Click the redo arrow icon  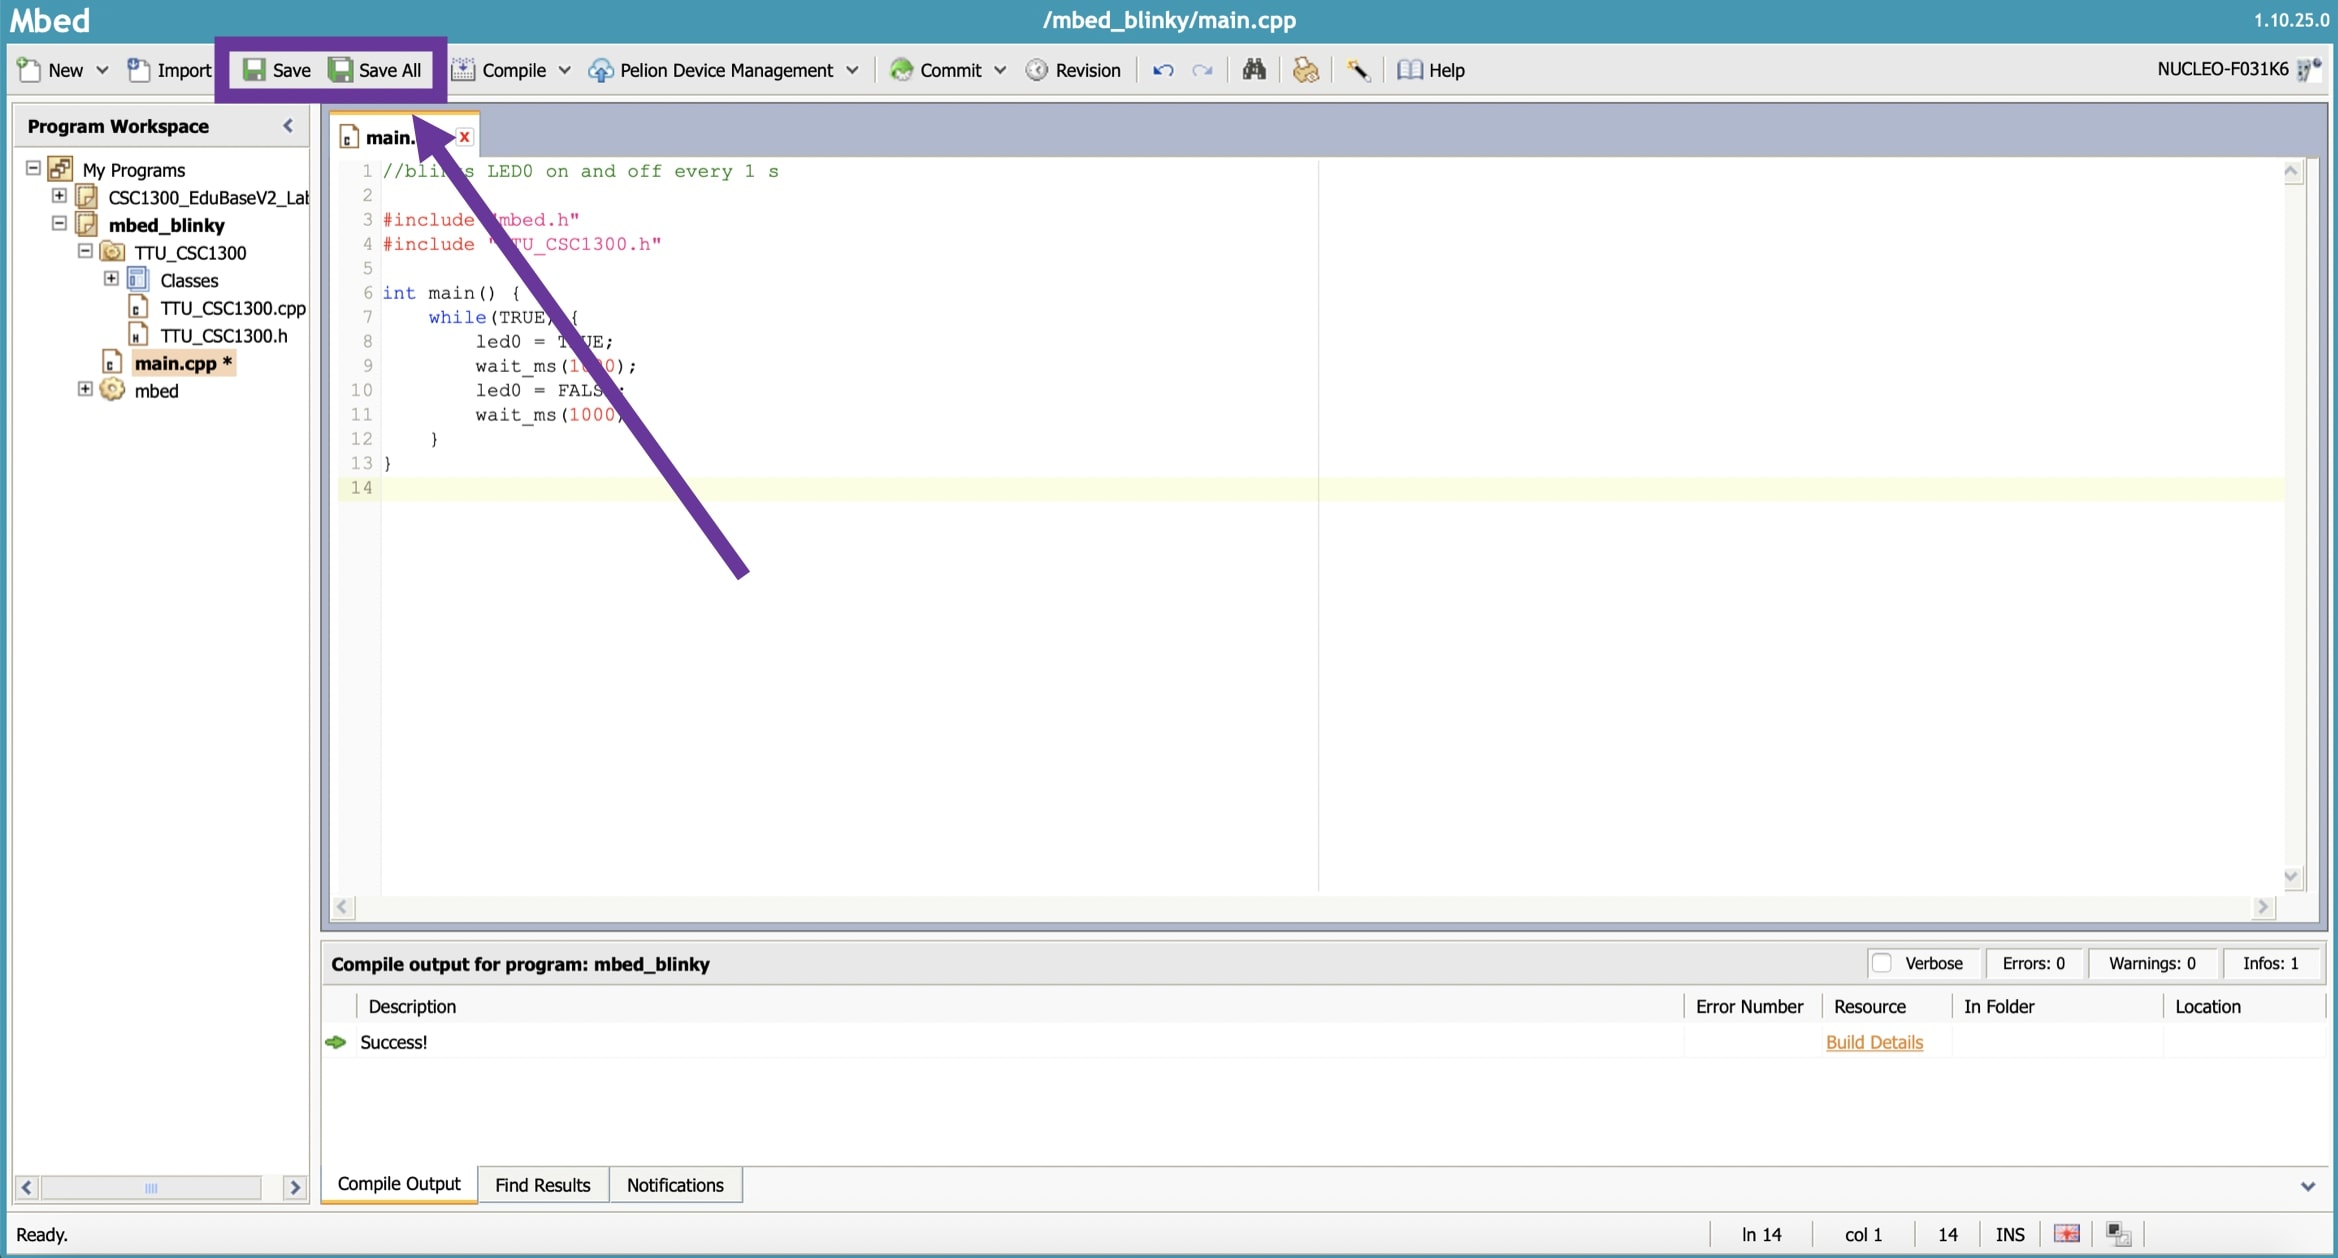1203,70
